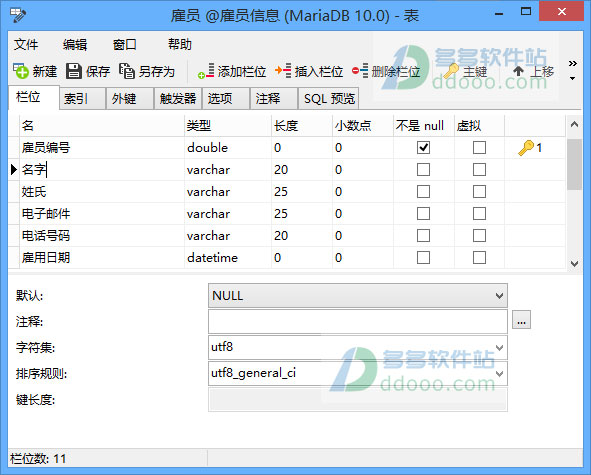The image size is (591, 475).
Task: Open the 文件 menu
Action: pos(26,44)
